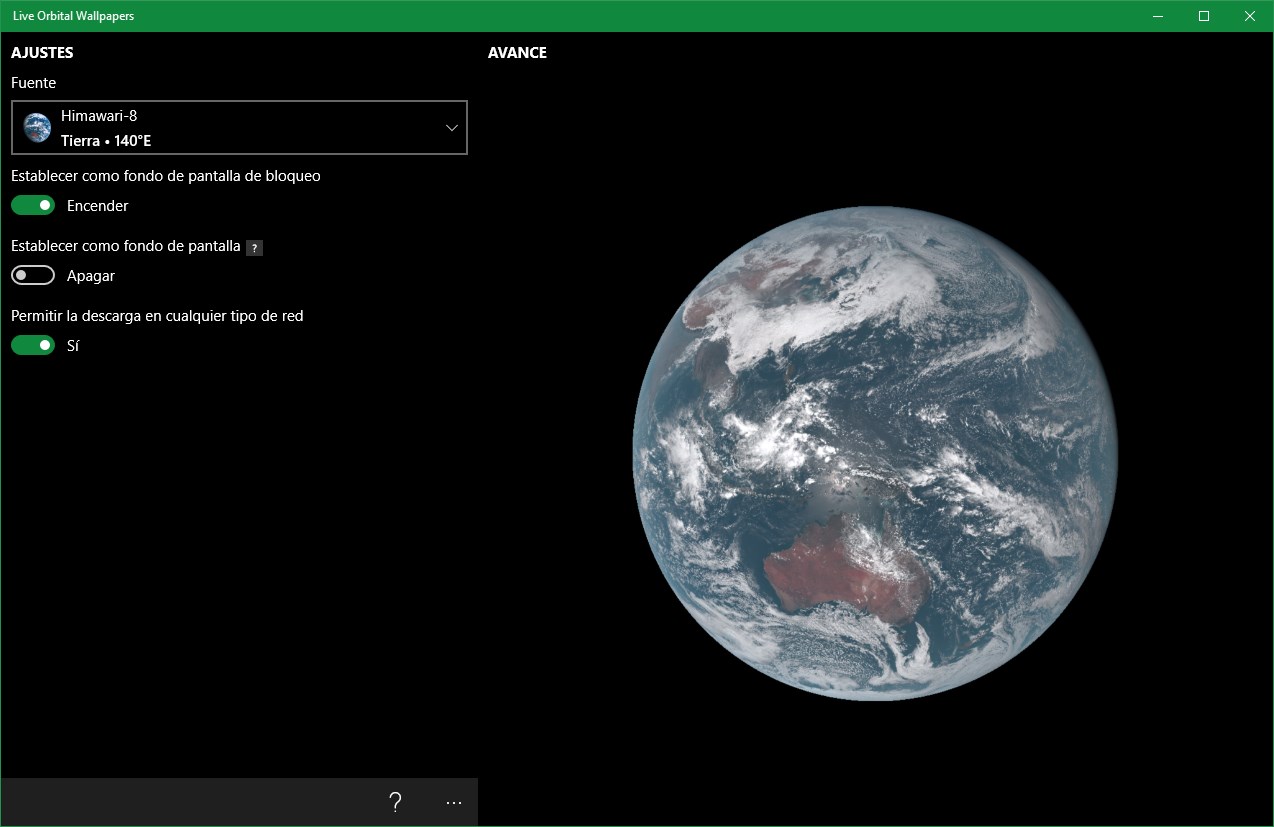The height and width of the screenshot is (827, 1274).
Task: Minimize the Live Orbital Wallpapers window
Action: pyautogui.click(x=1158, y=16)
